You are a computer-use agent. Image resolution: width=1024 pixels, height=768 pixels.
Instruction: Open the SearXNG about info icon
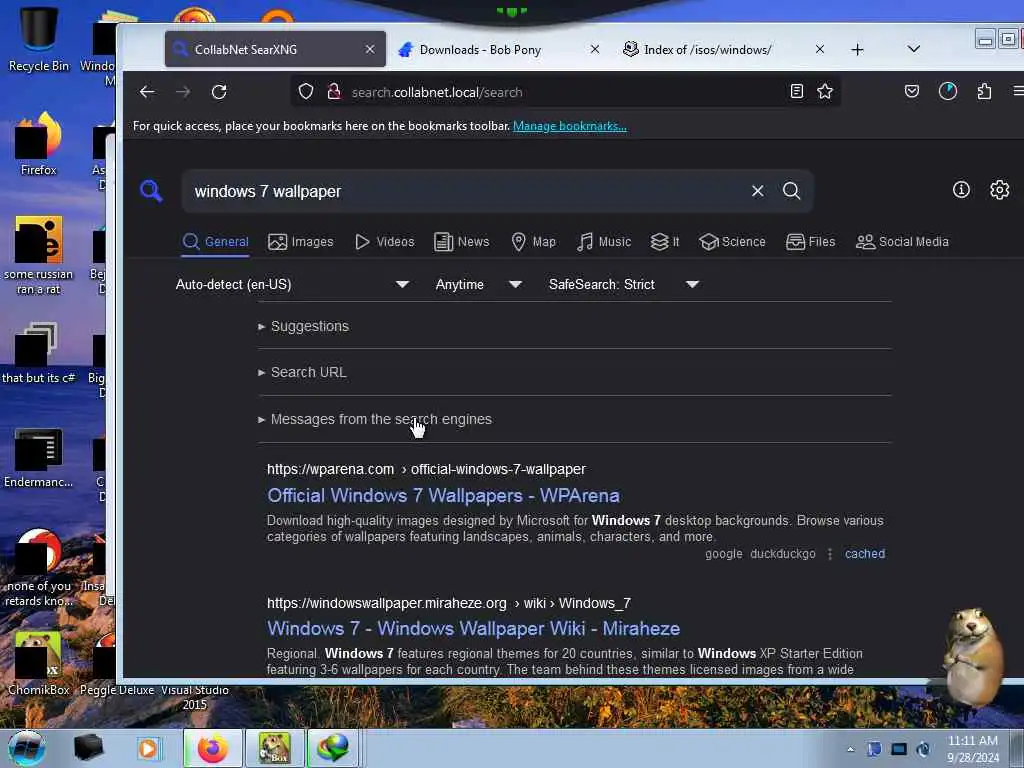click(961, 189)
